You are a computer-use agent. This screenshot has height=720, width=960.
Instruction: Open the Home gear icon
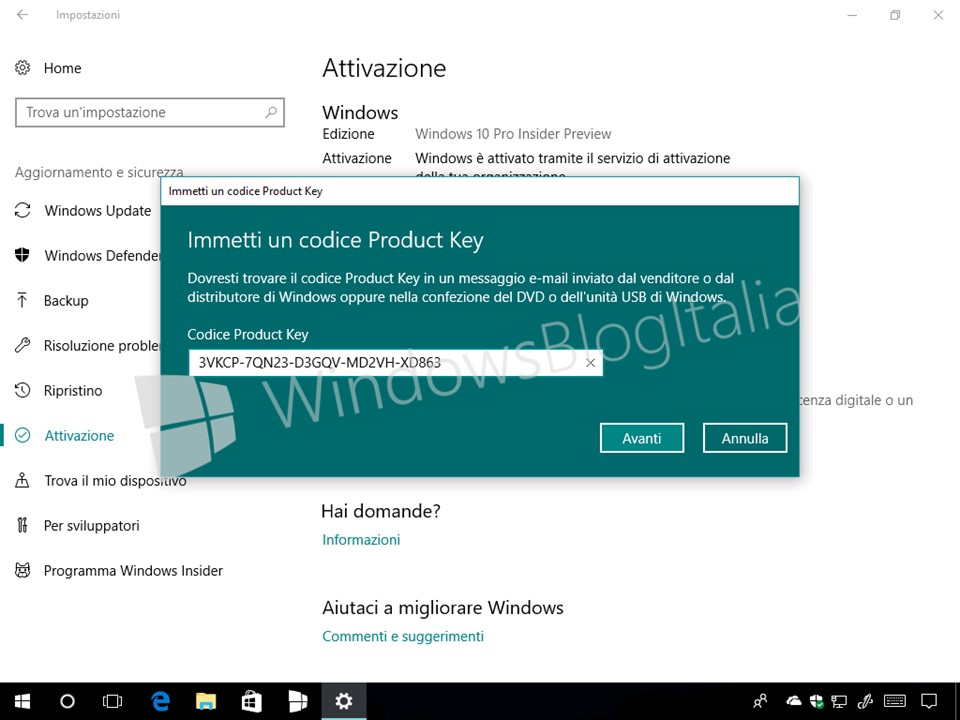point(23,67)
